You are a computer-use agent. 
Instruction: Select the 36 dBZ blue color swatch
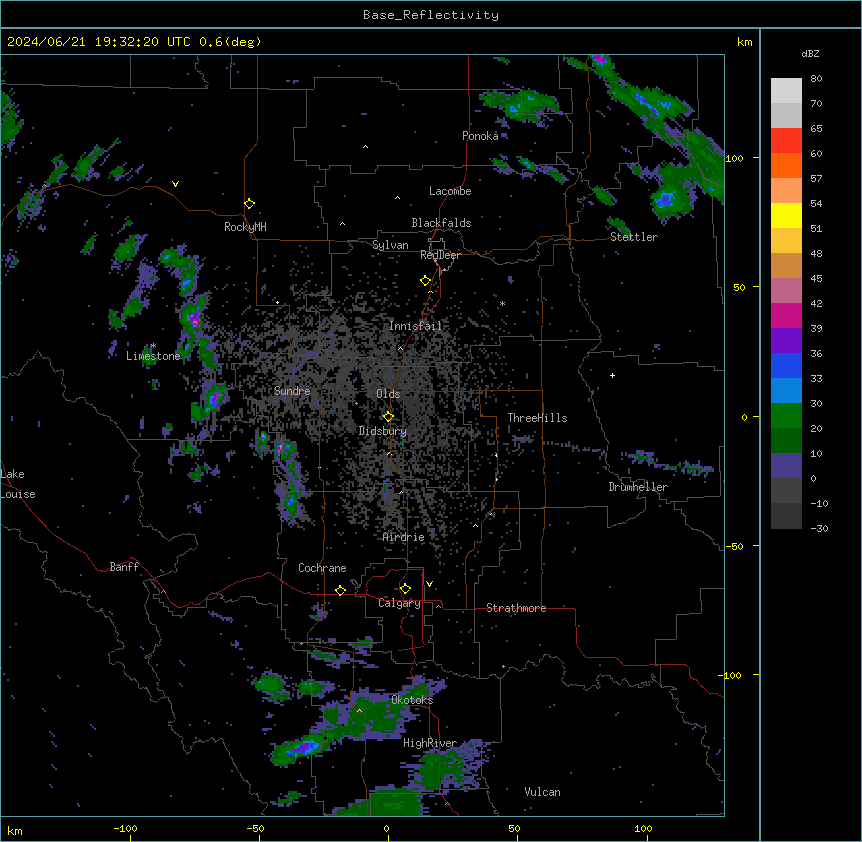tap(786, 365)
